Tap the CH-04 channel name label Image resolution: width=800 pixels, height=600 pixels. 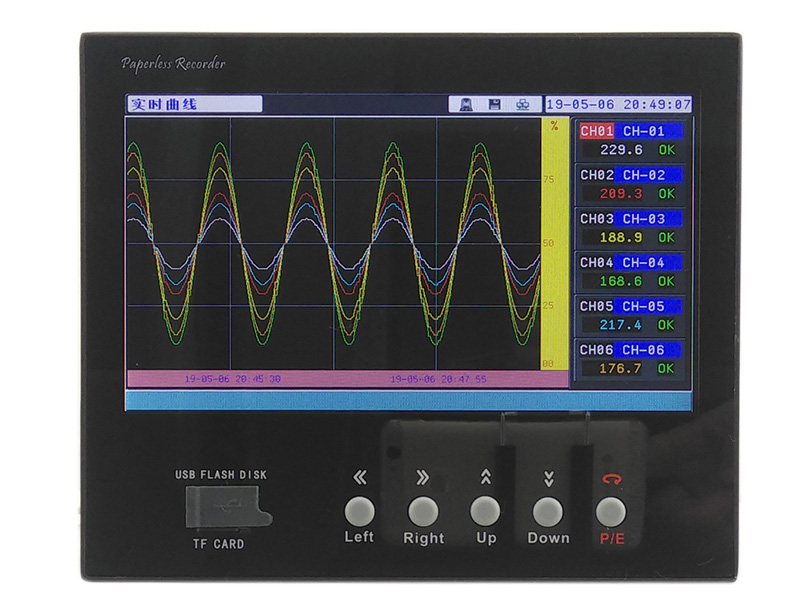644,263
